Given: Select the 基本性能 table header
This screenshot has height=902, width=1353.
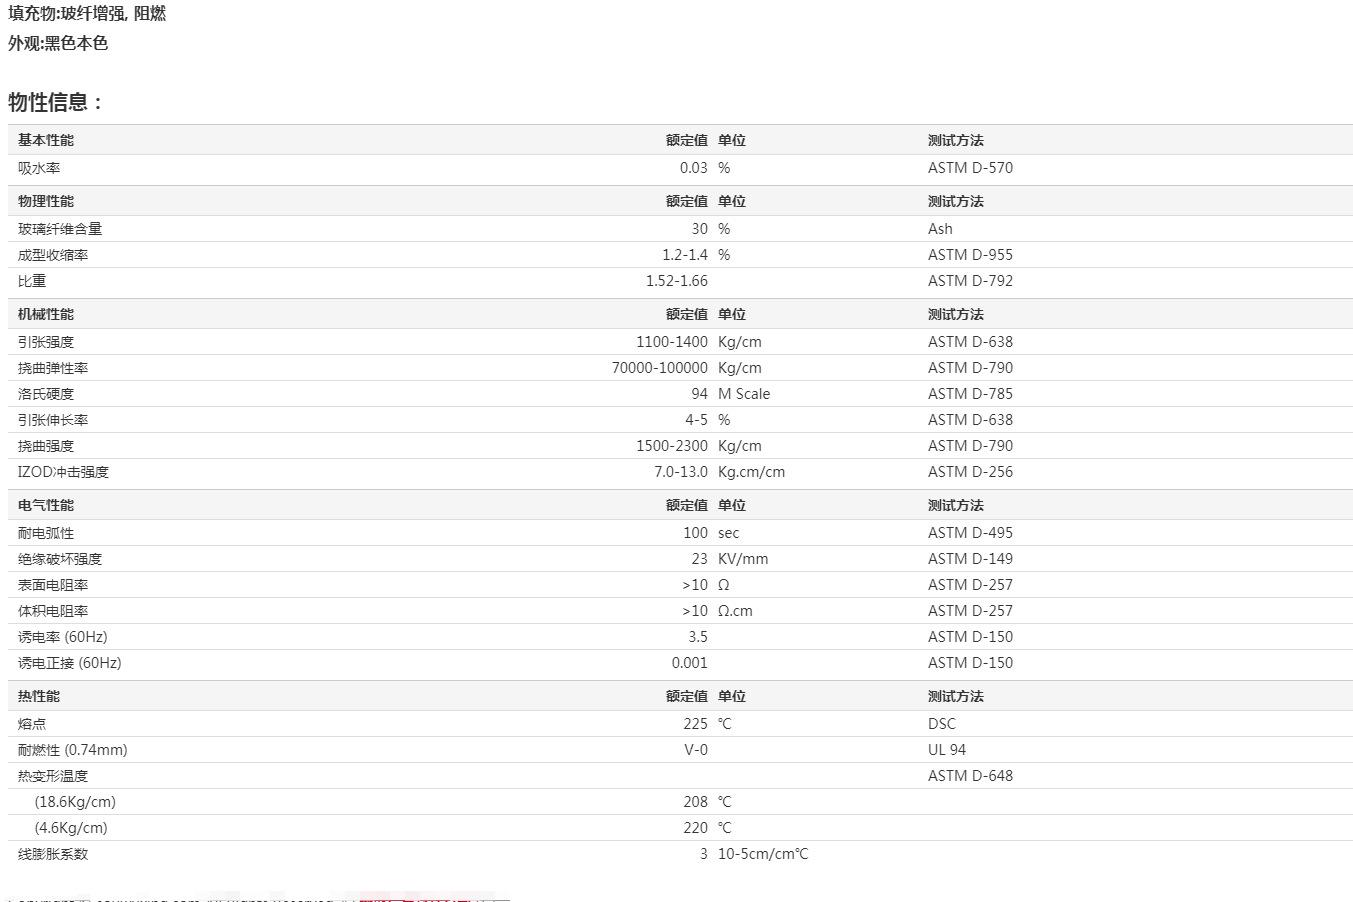Looking at the screenshot, I should [x=45, y=140].
